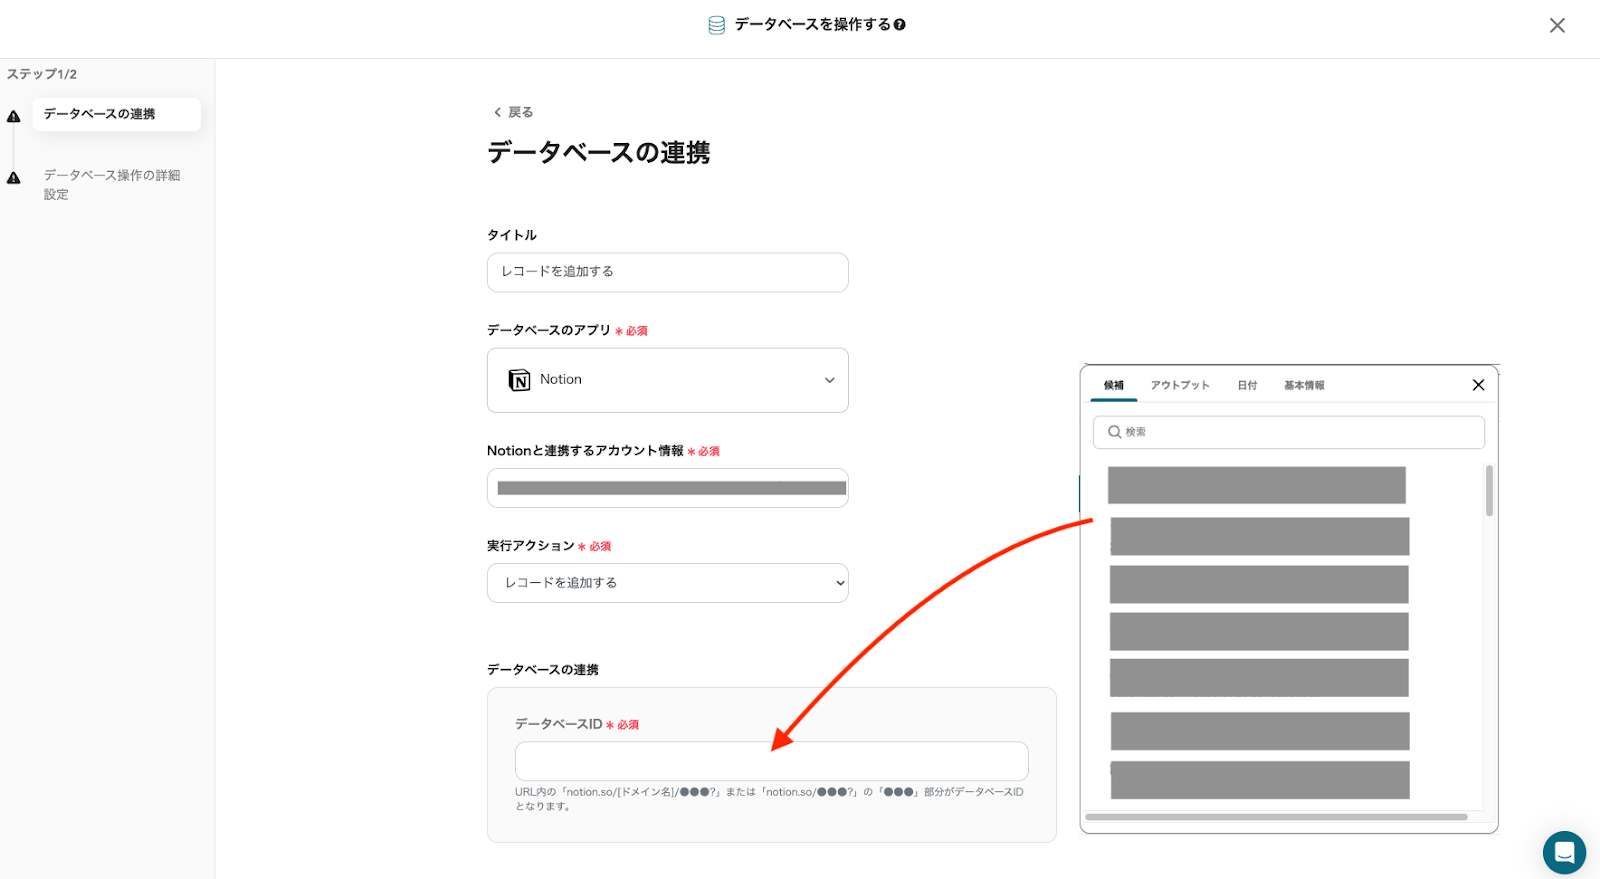Click warning icon beside データベース操作の詳細設定 step
The width and height of the screenshot is (1600, 879).
[14, 178]
